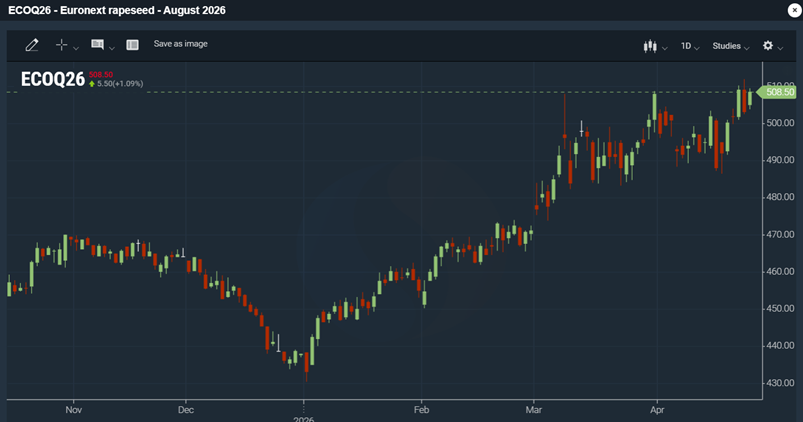Expand the annotation tool chevron
The height and width of the screenshot is (422, 803).
[x=111, y=47]
